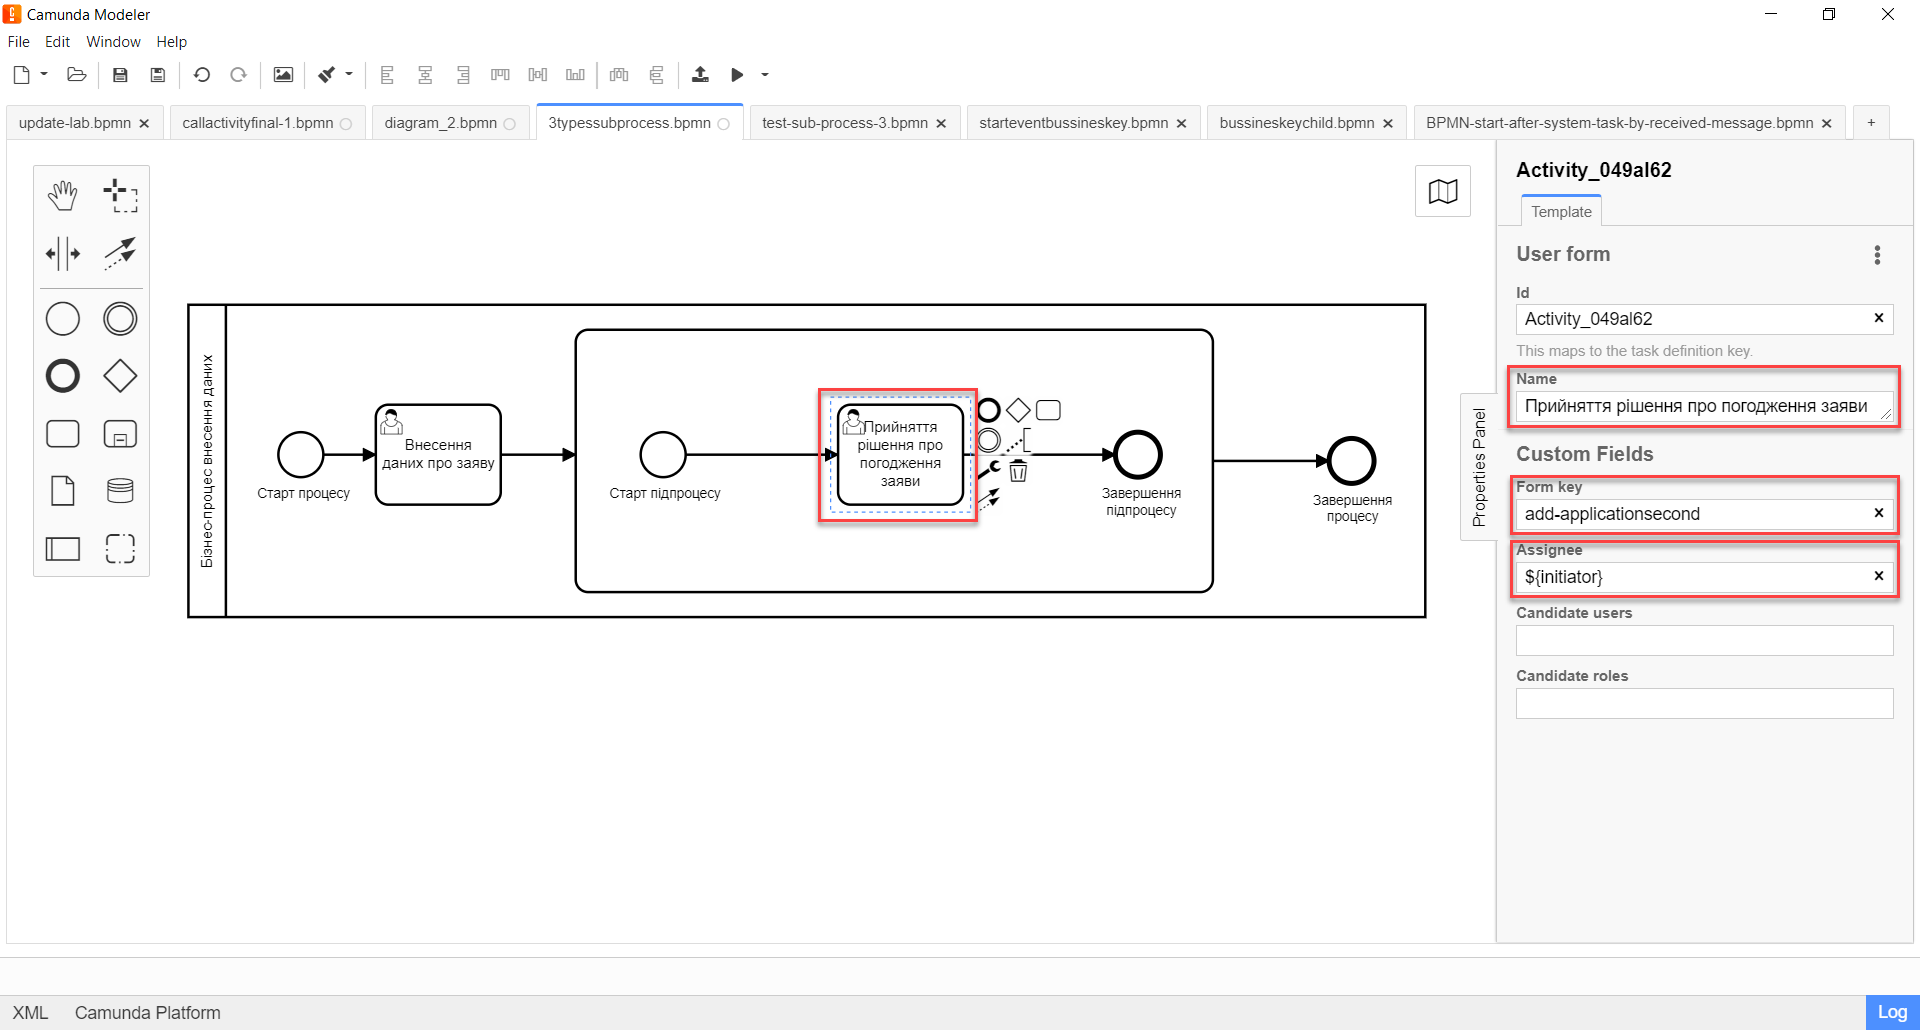Viewport: 1920px width, 1030px height.
Task: Create a collapsed subprocess from palette
Action: [120, 434]
